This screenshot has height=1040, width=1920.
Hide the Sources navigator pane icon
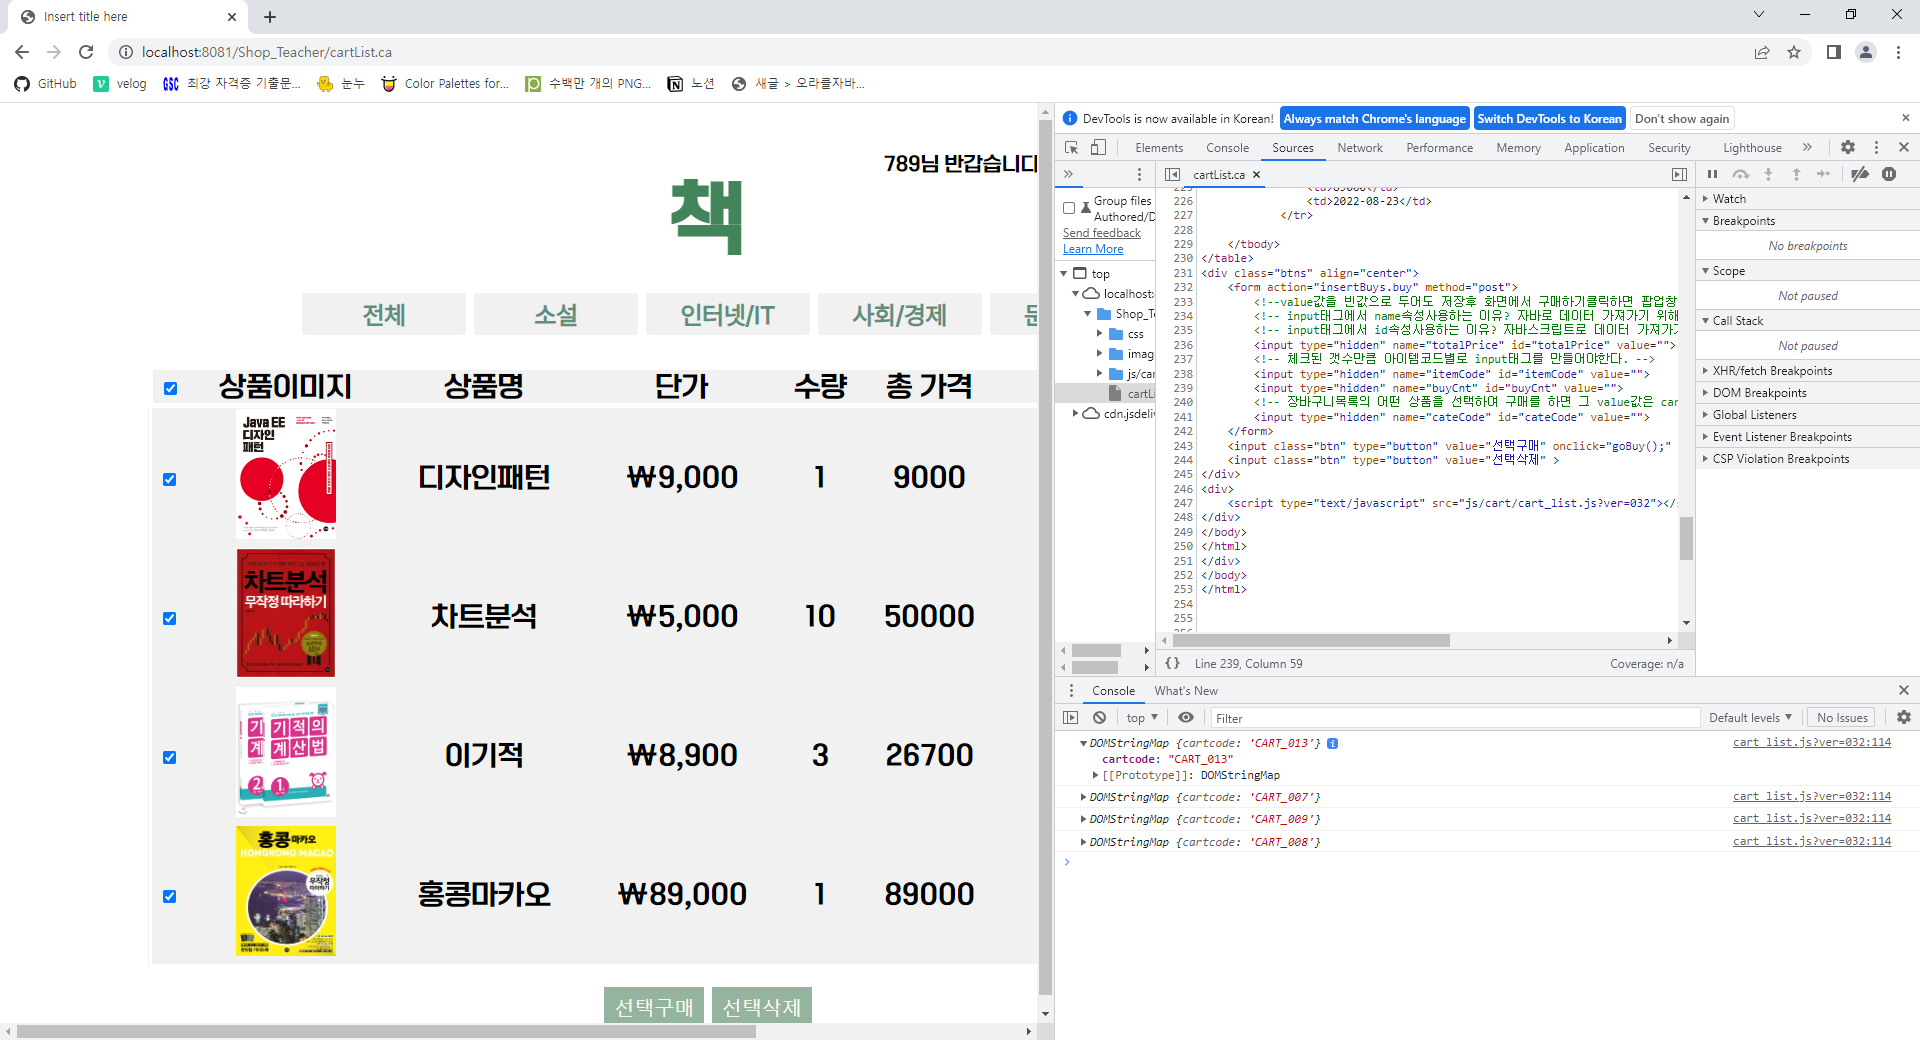point(1173,174)
